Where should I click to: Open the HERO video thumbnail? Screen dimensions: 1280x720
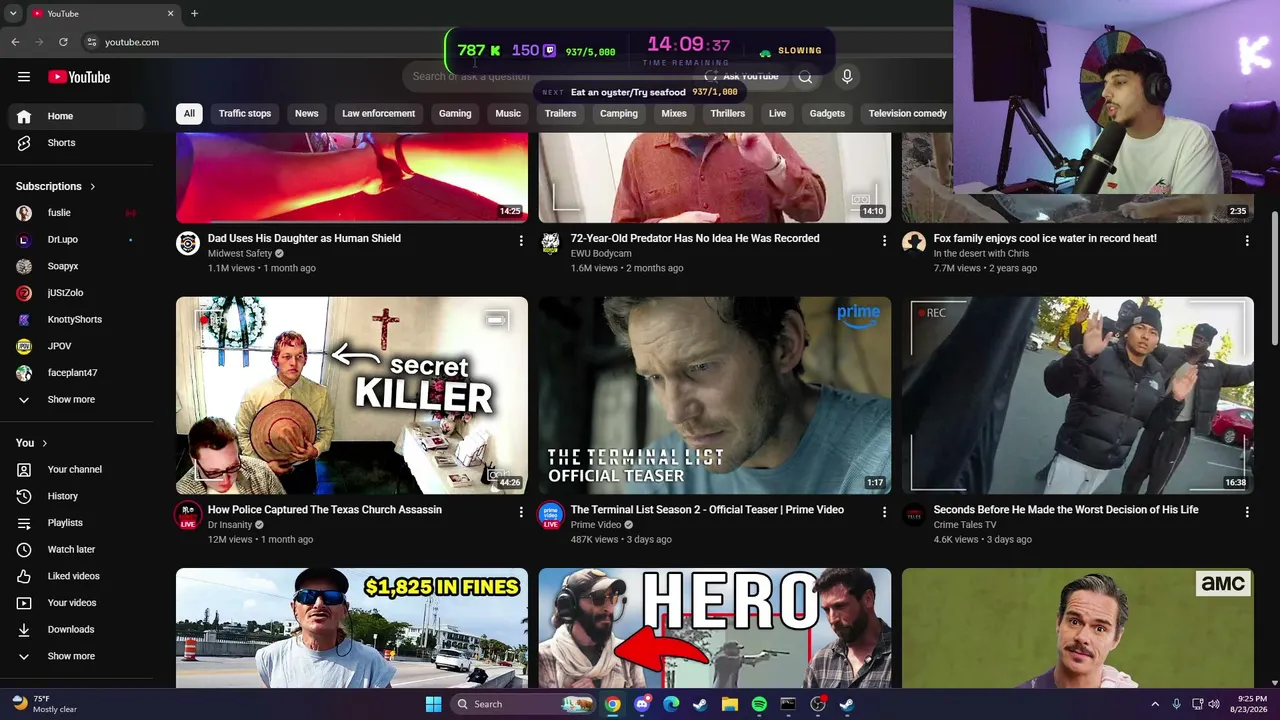point(714,628)
